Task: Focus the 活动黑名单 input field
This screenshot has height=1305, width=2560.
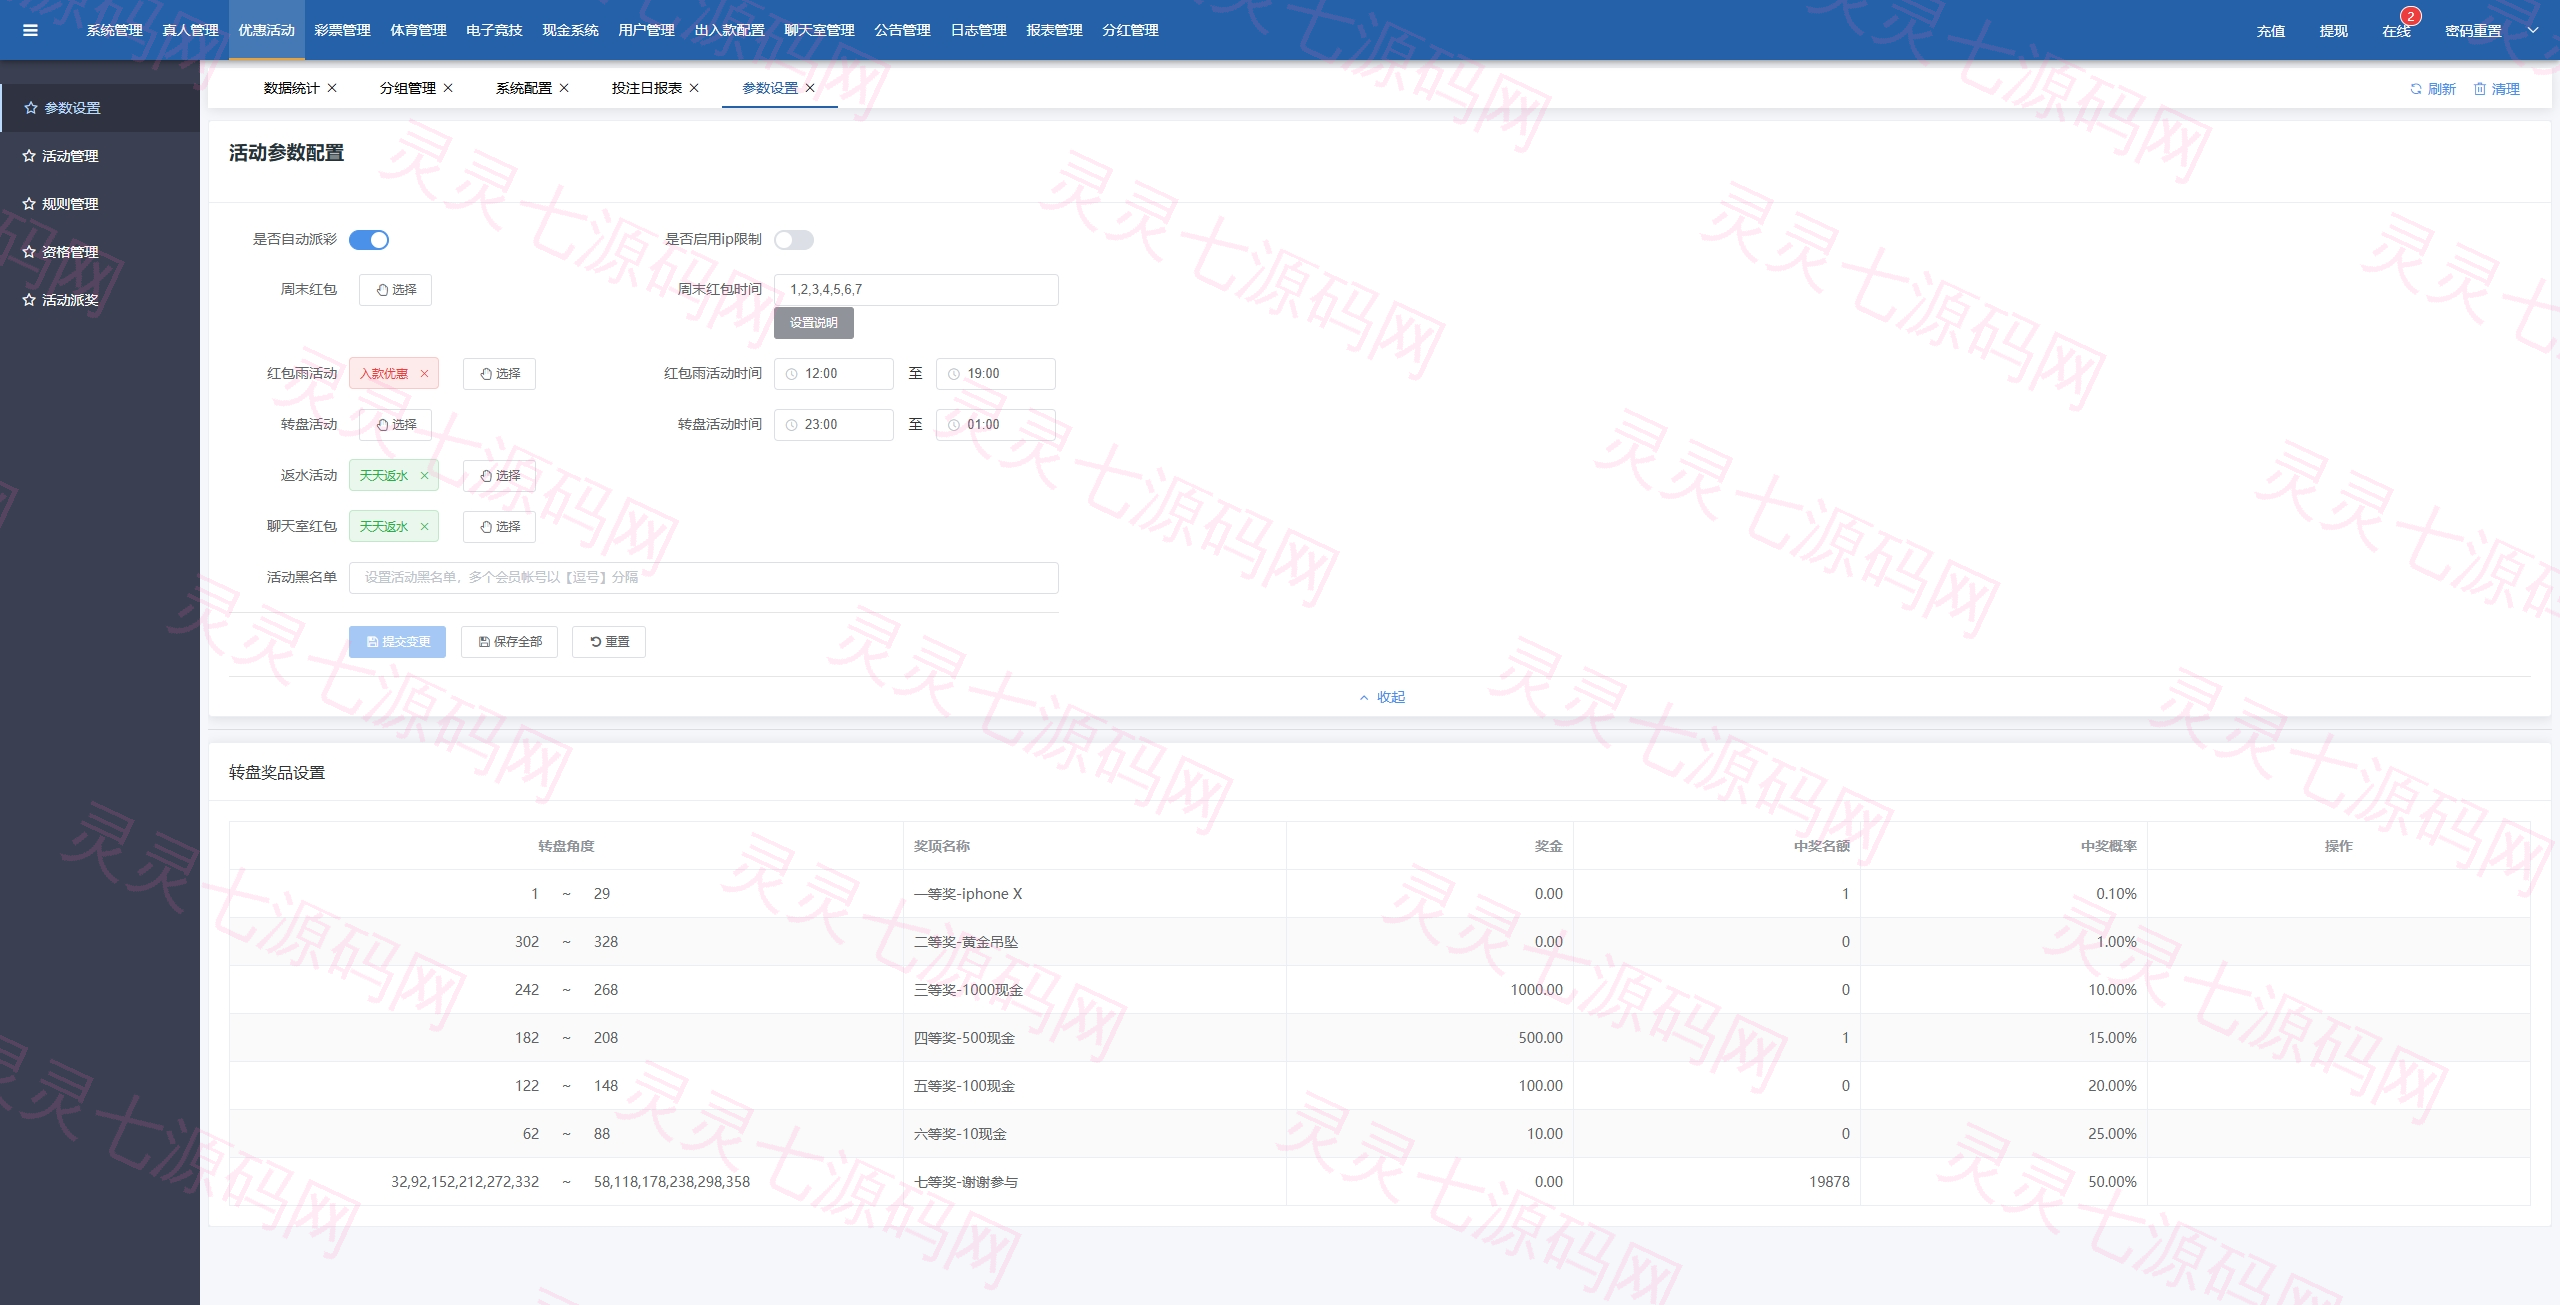Action: [704, 578]
